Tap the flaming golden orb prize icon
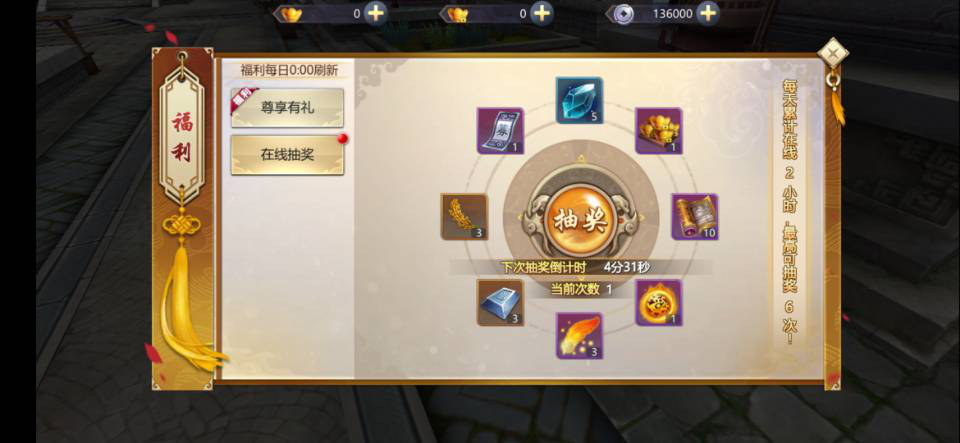Screen dimensions: 960x443 pos(659,303)
